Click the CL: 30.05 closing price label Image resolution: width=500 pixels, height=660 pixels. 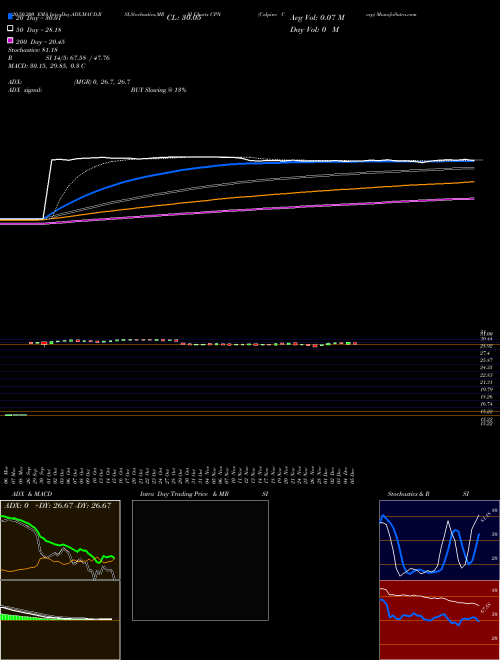coord(184,18)
